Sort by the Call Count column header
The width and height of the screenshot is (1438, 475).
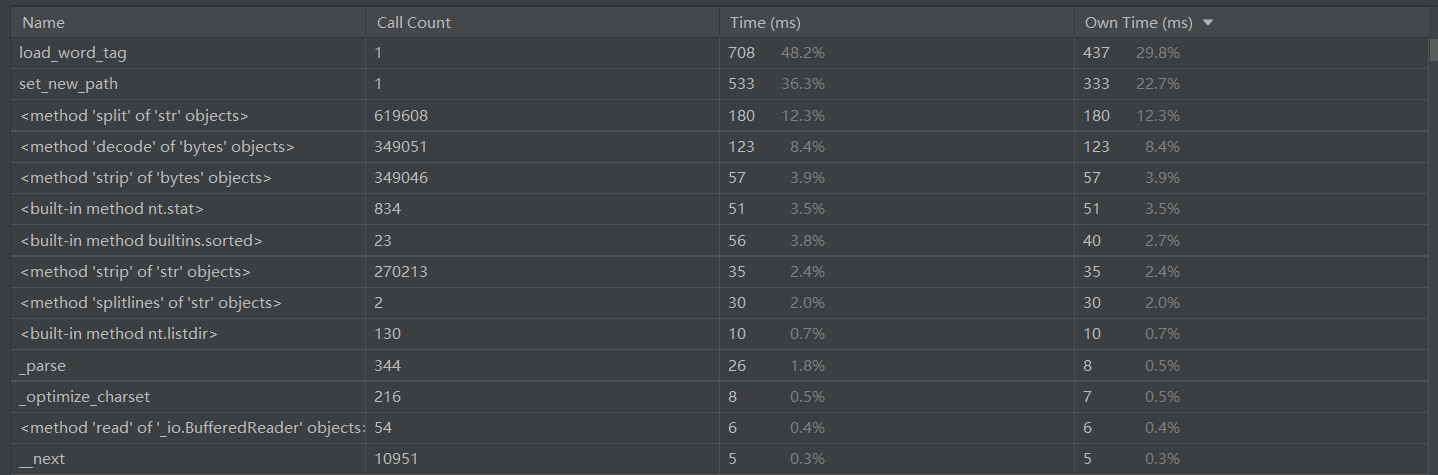pyautogui.click(x=542, y=22)
